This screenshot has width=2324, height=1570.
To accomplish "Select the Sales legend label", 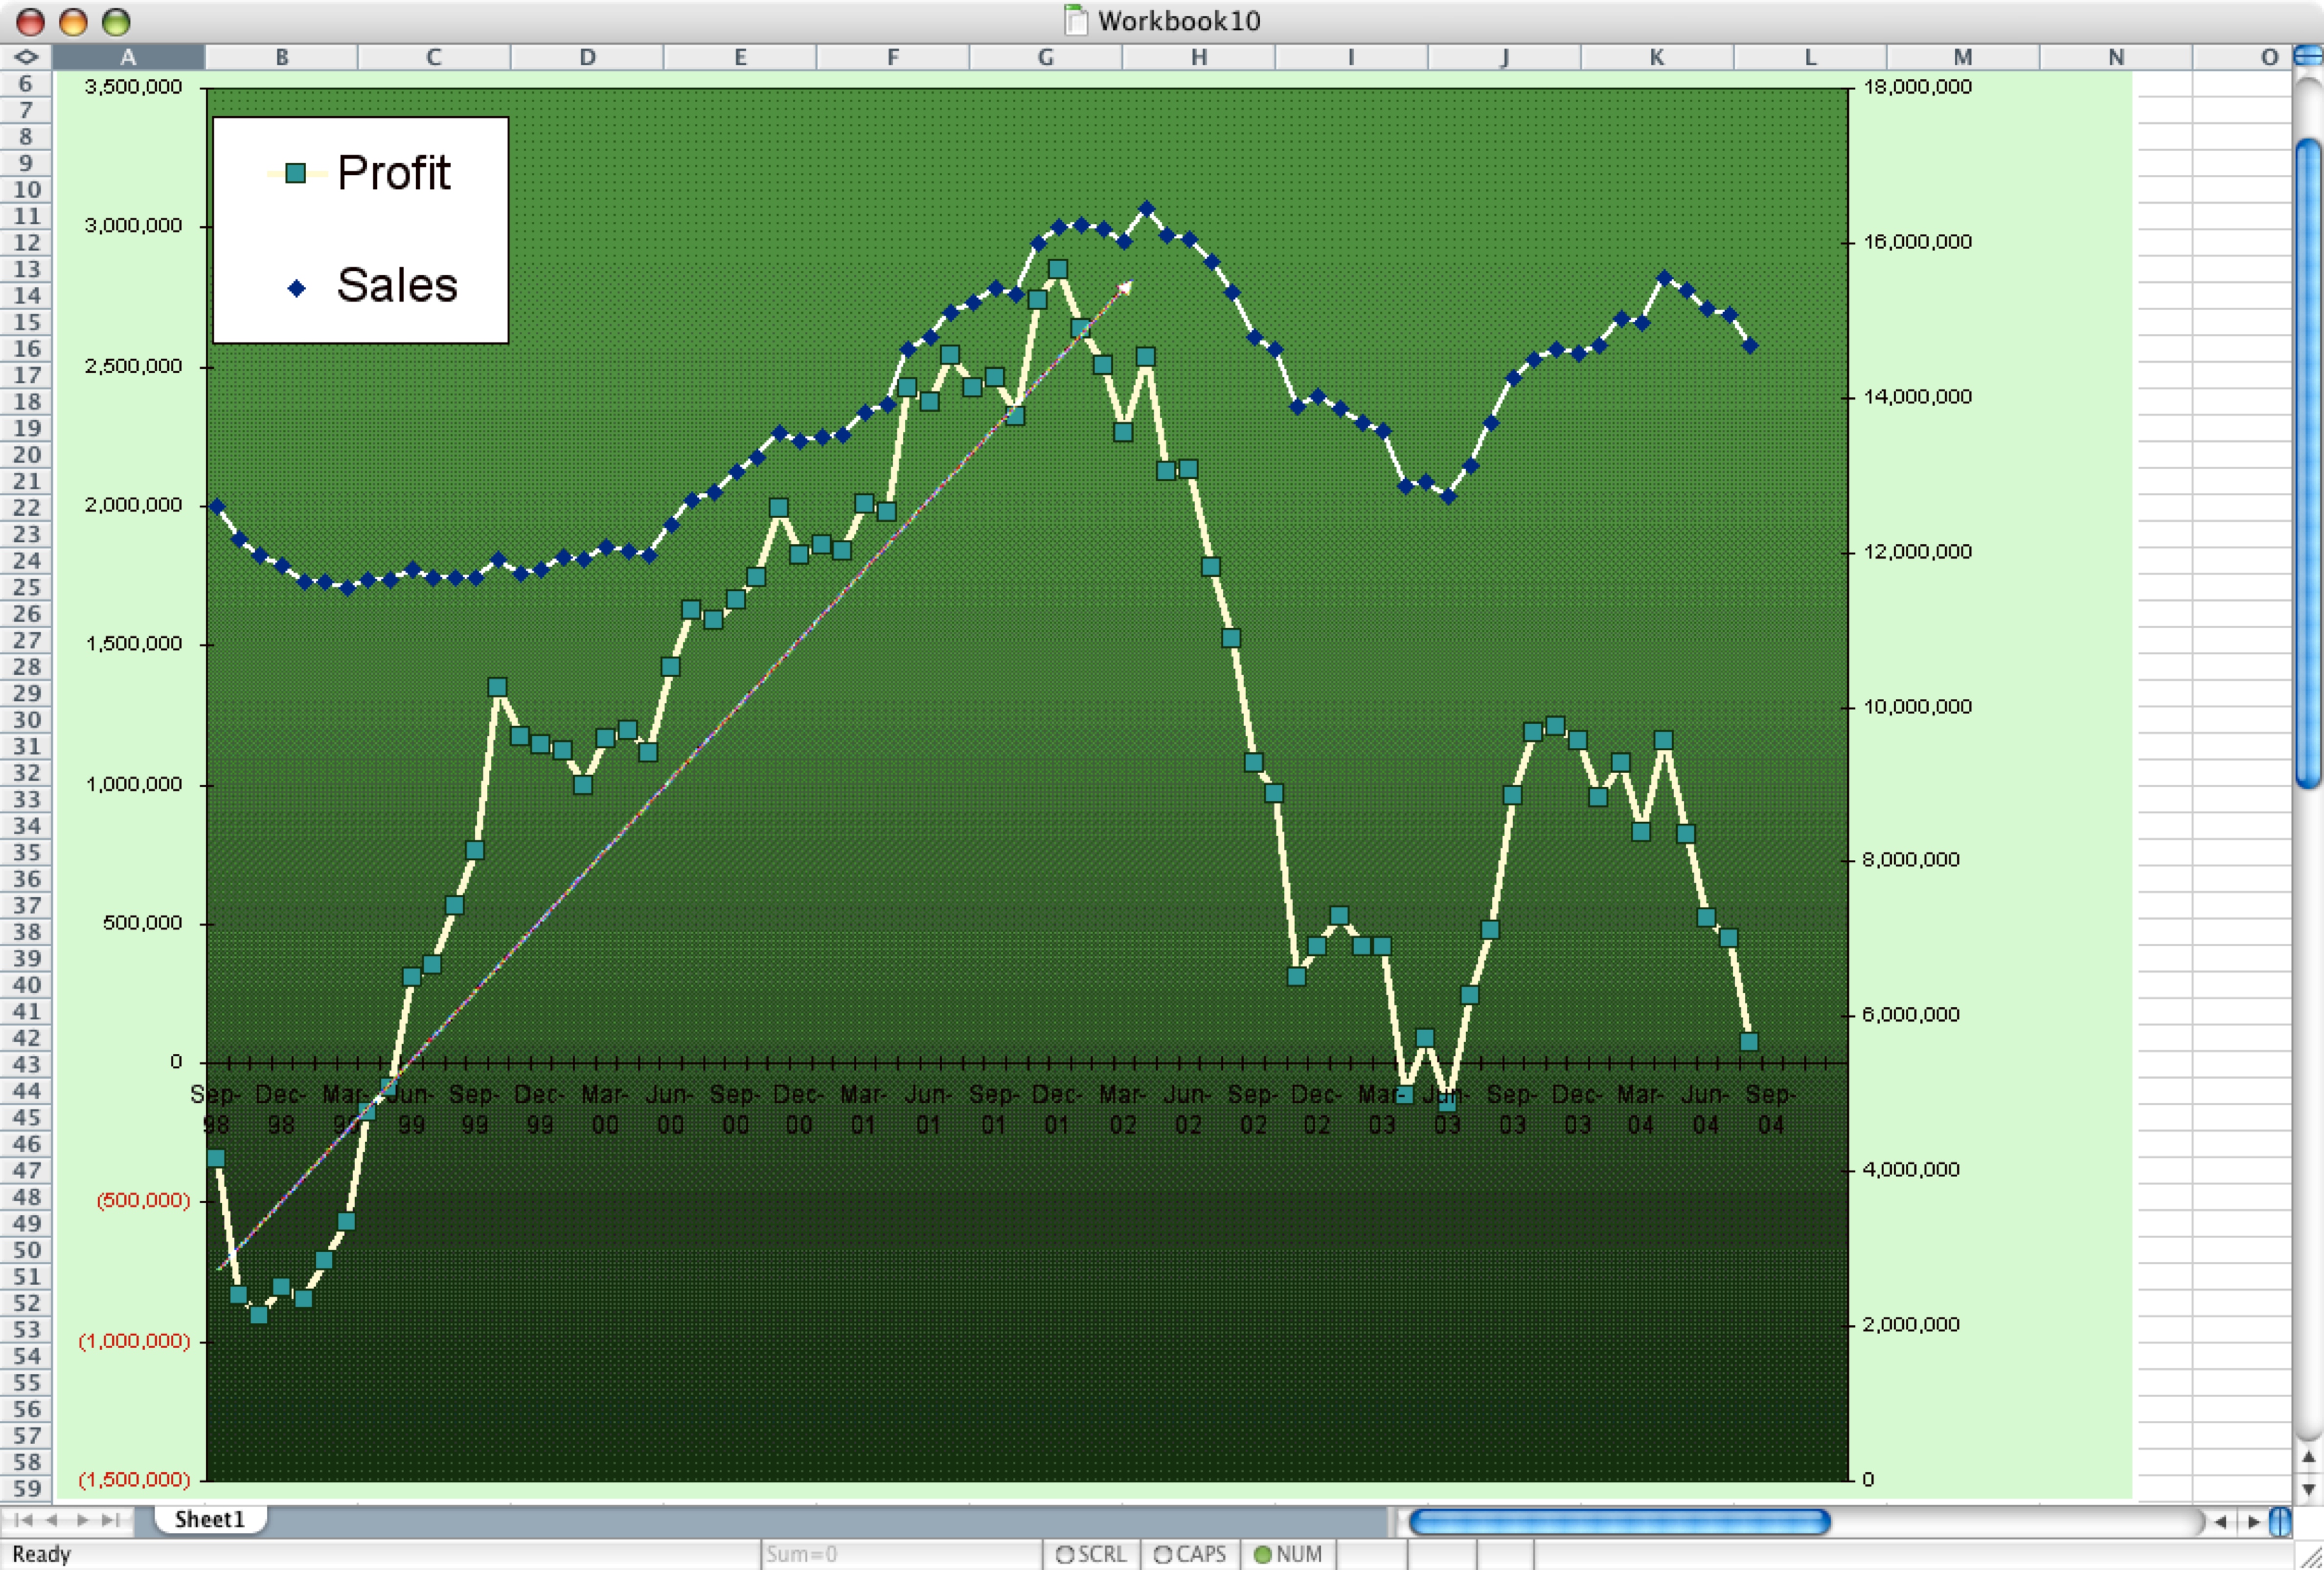I will [397, 285].
